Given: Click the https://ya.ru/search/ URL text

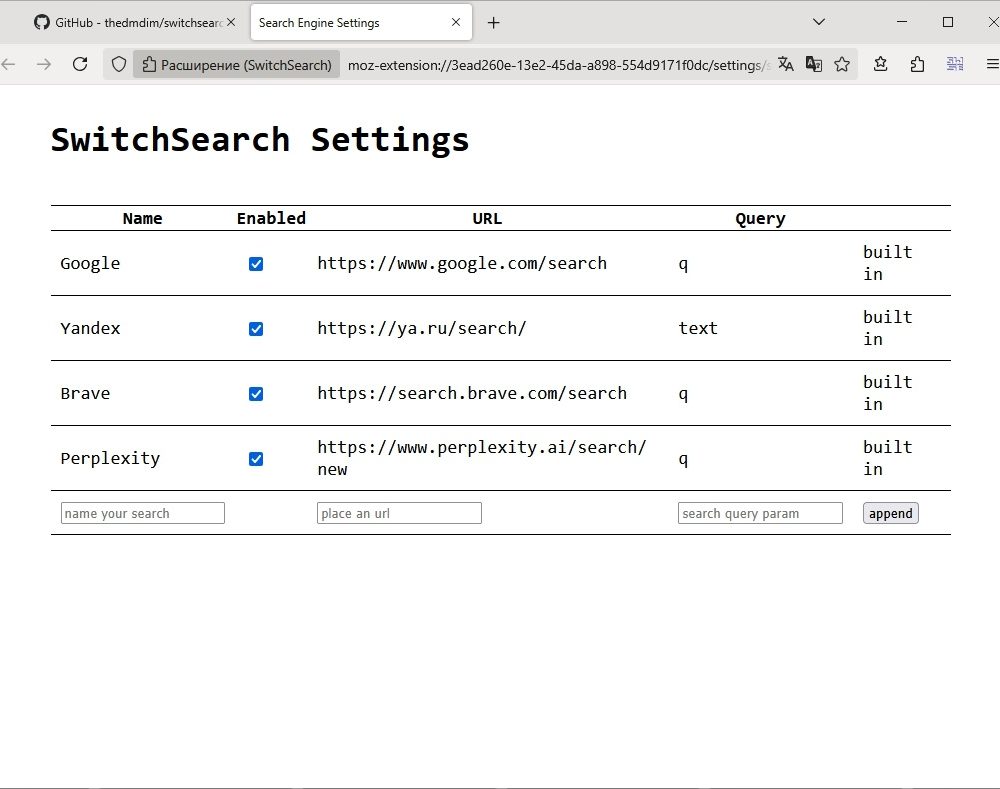Looking at the screenshot, I should [422, 328].
